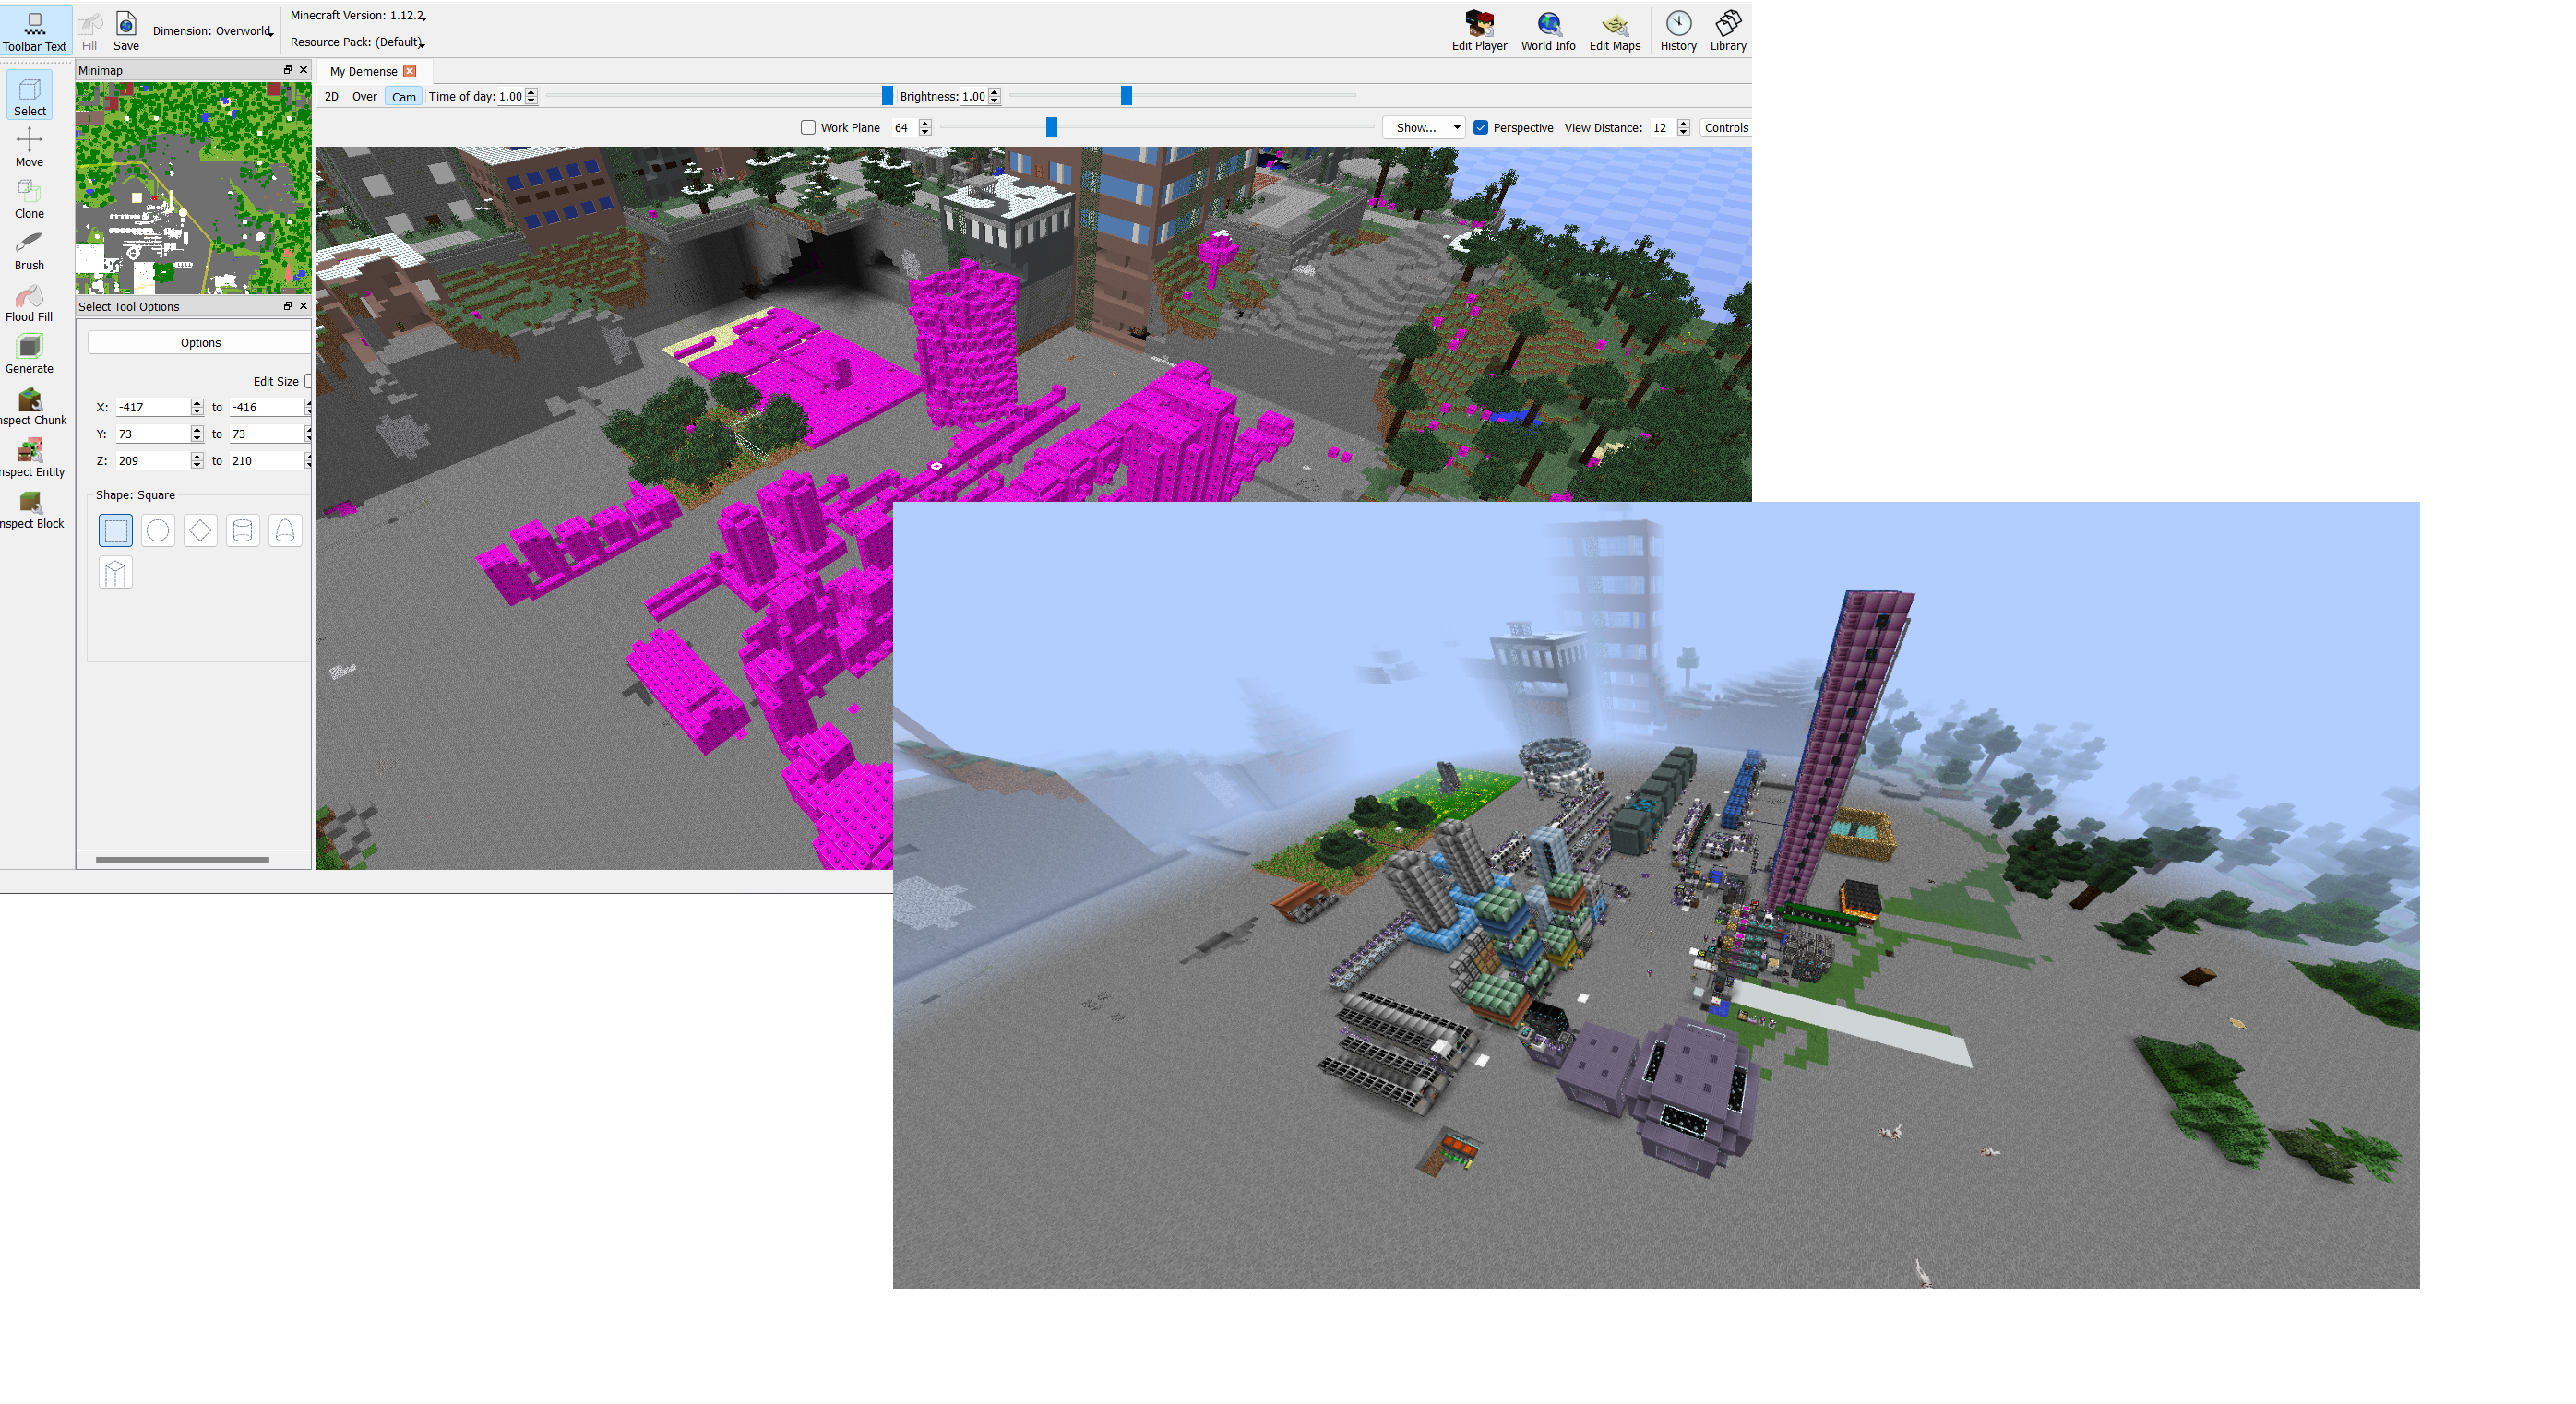Choose the house-shaped selection shape

pyautogui.click(x=116, y=573)
